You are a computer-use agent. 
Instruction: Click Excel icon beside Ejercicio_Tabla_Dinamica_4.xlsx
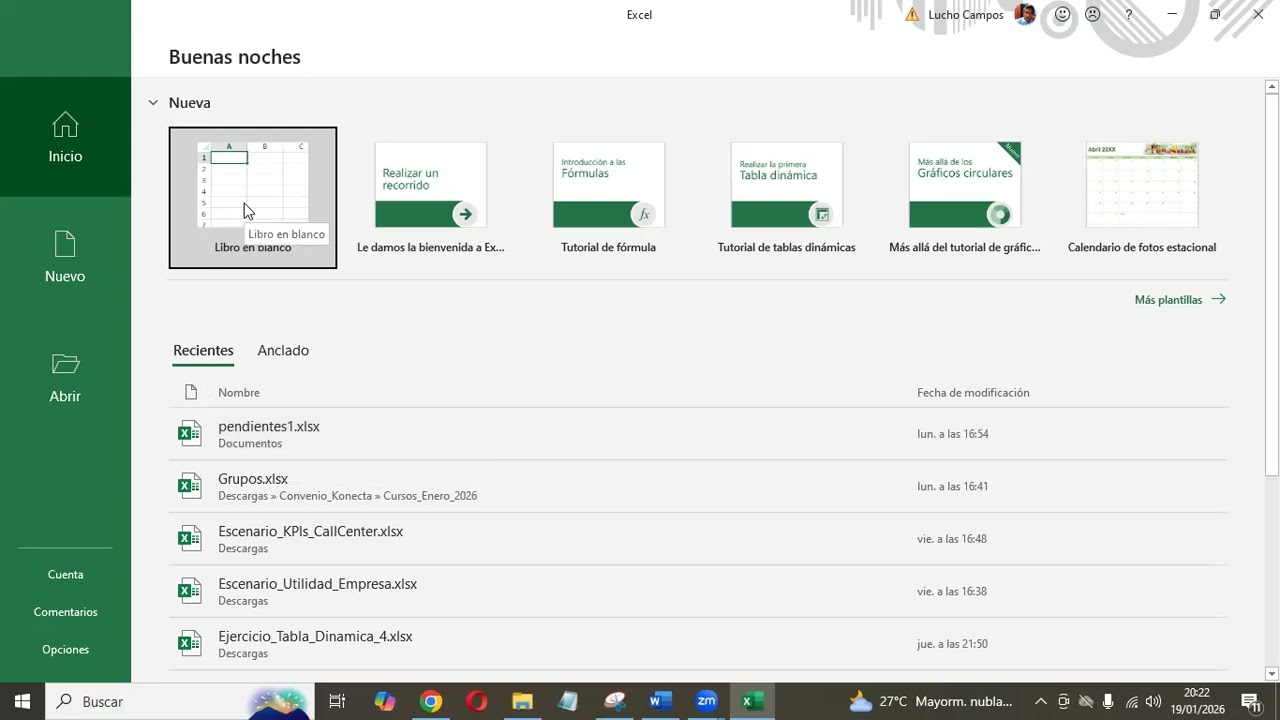189,644
